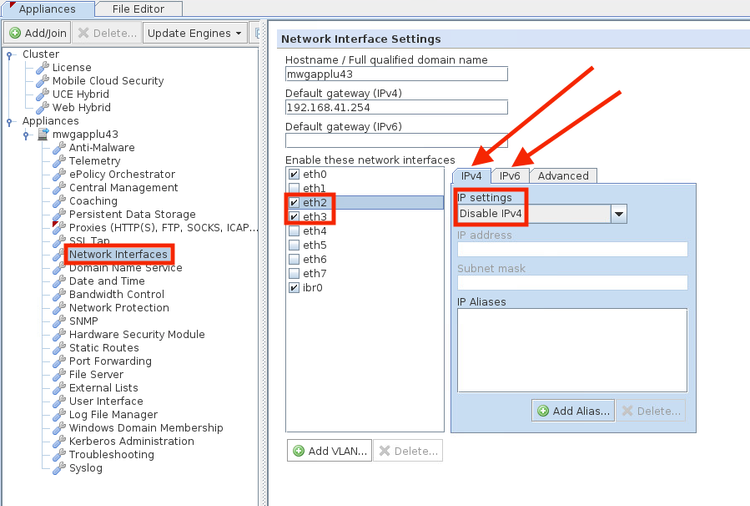Select Troubleshooting in the tree
Viewport: 750px width, 506px height.
click(111, 454)
